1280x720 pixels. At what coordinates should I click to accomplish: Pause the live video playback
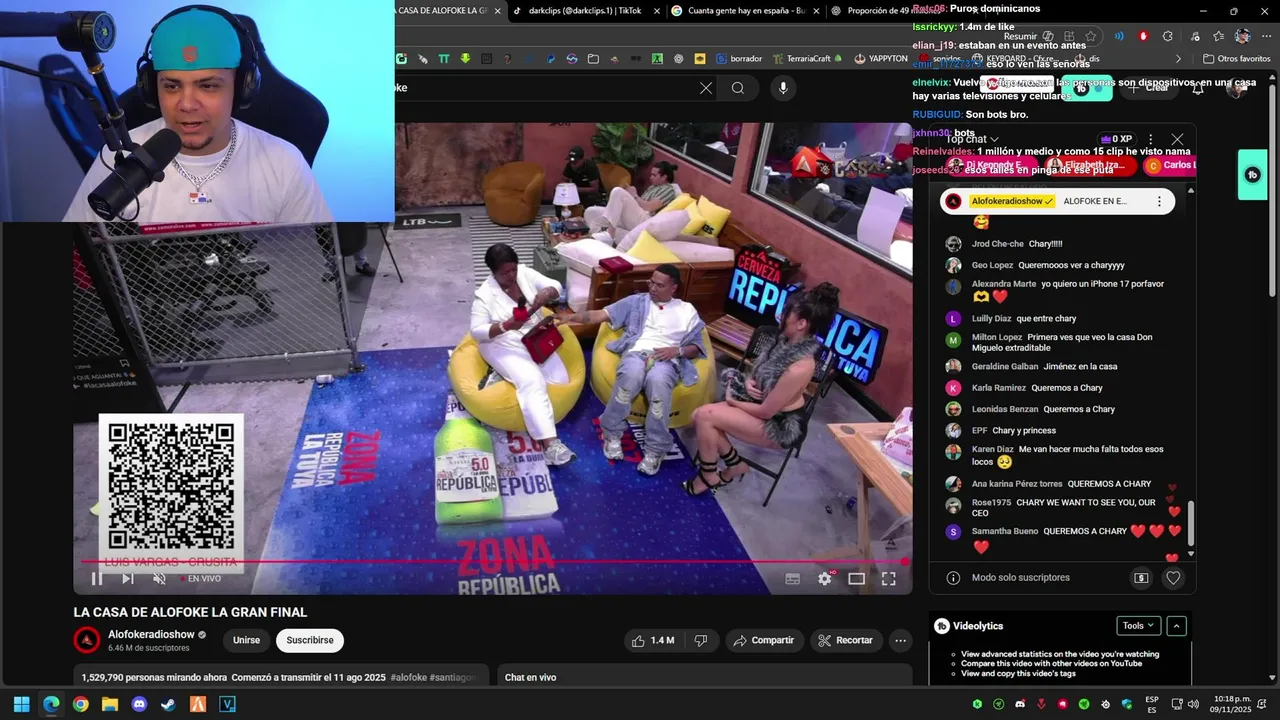tap(97, 578)
